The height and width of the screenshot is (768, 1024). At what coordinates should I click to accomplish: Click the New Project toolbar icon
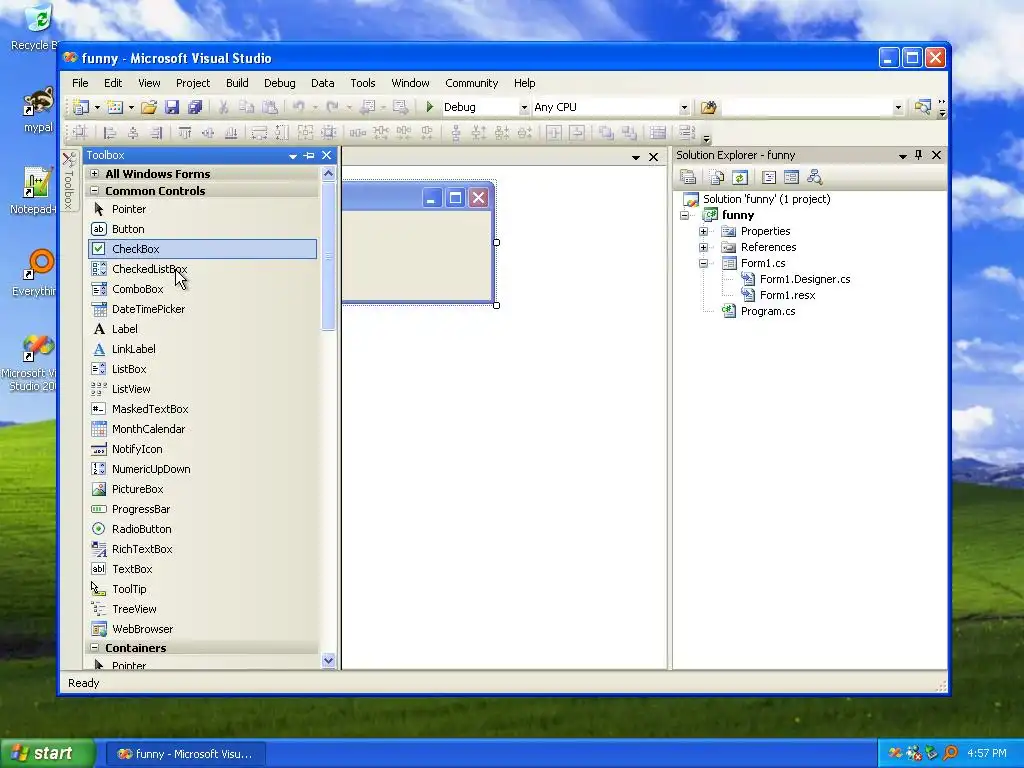pyautogui.click(x=81, y=107)
